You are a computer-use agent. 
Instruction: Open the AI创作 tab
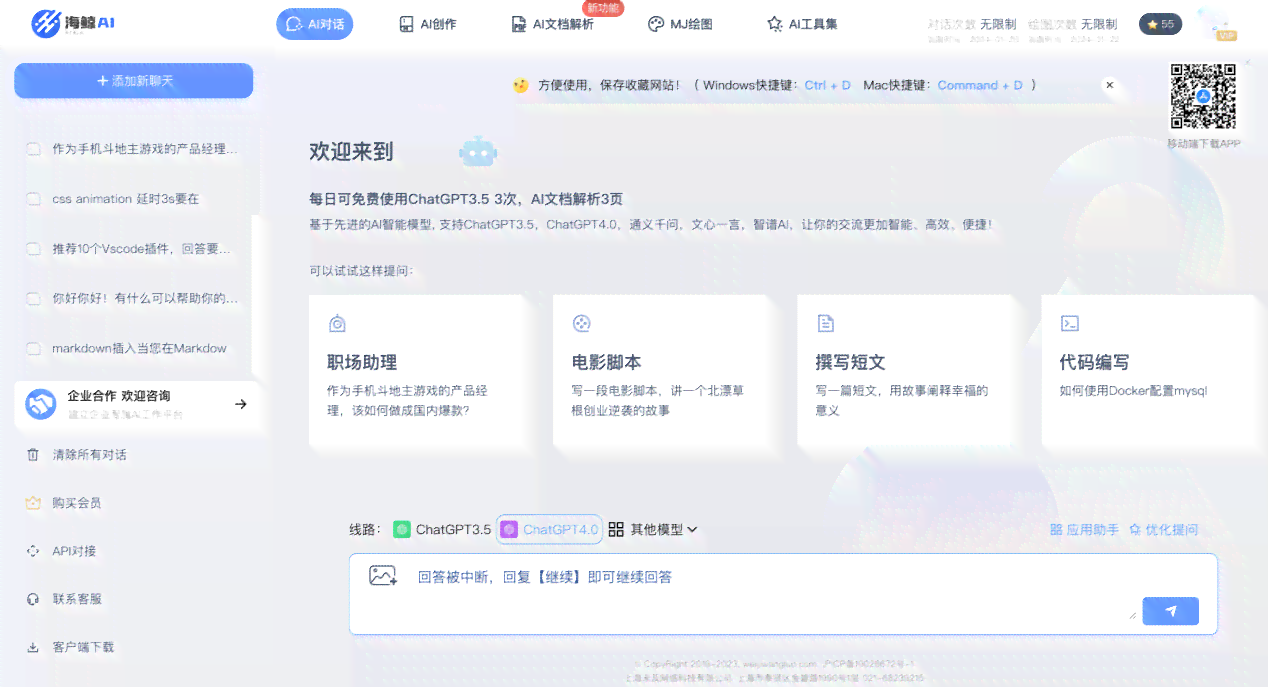(x=427, y=24)
